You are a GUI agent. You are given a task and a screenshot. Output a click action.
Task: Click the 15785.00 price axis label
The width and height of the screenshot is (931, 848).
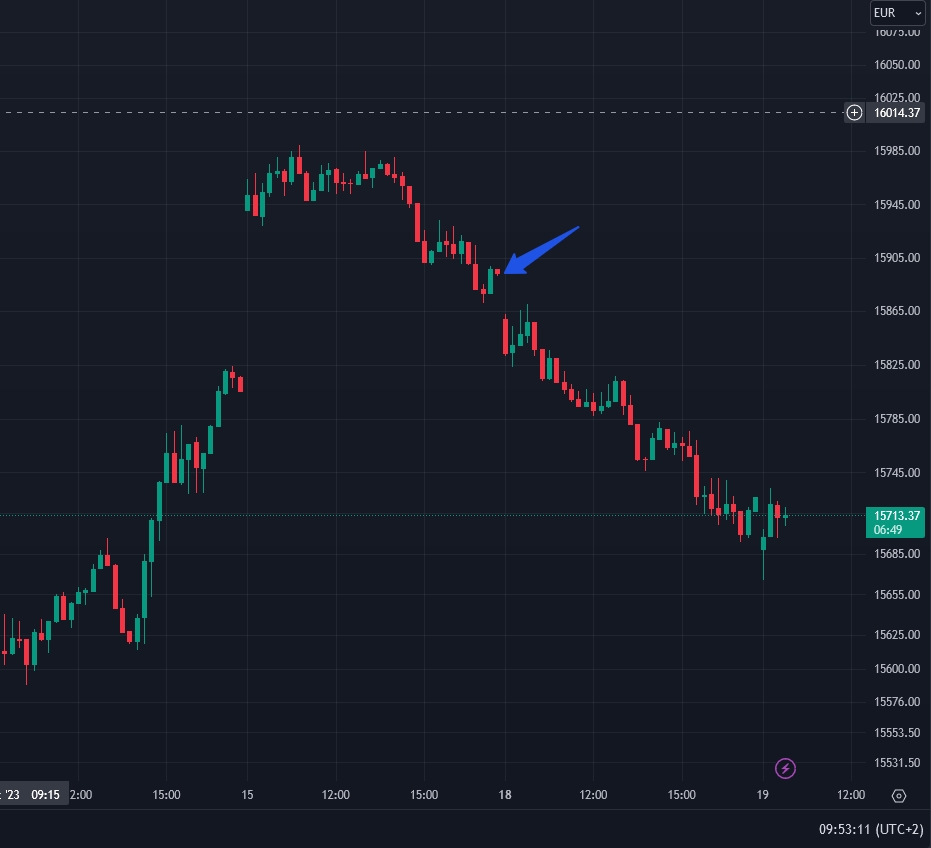(897, 419)
